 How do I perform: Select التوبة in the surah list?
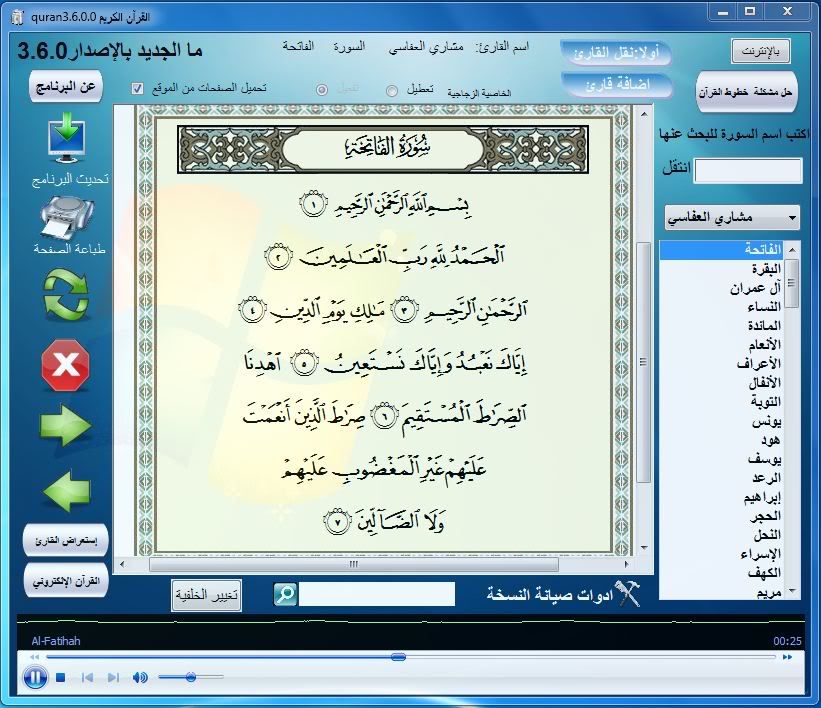tap(721, 402)
